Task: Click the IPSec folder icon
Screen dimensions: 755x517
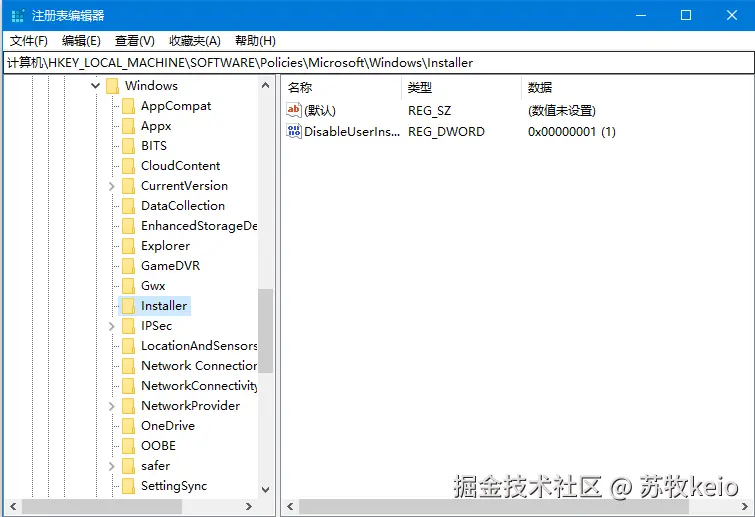Action: click(129, 326)
